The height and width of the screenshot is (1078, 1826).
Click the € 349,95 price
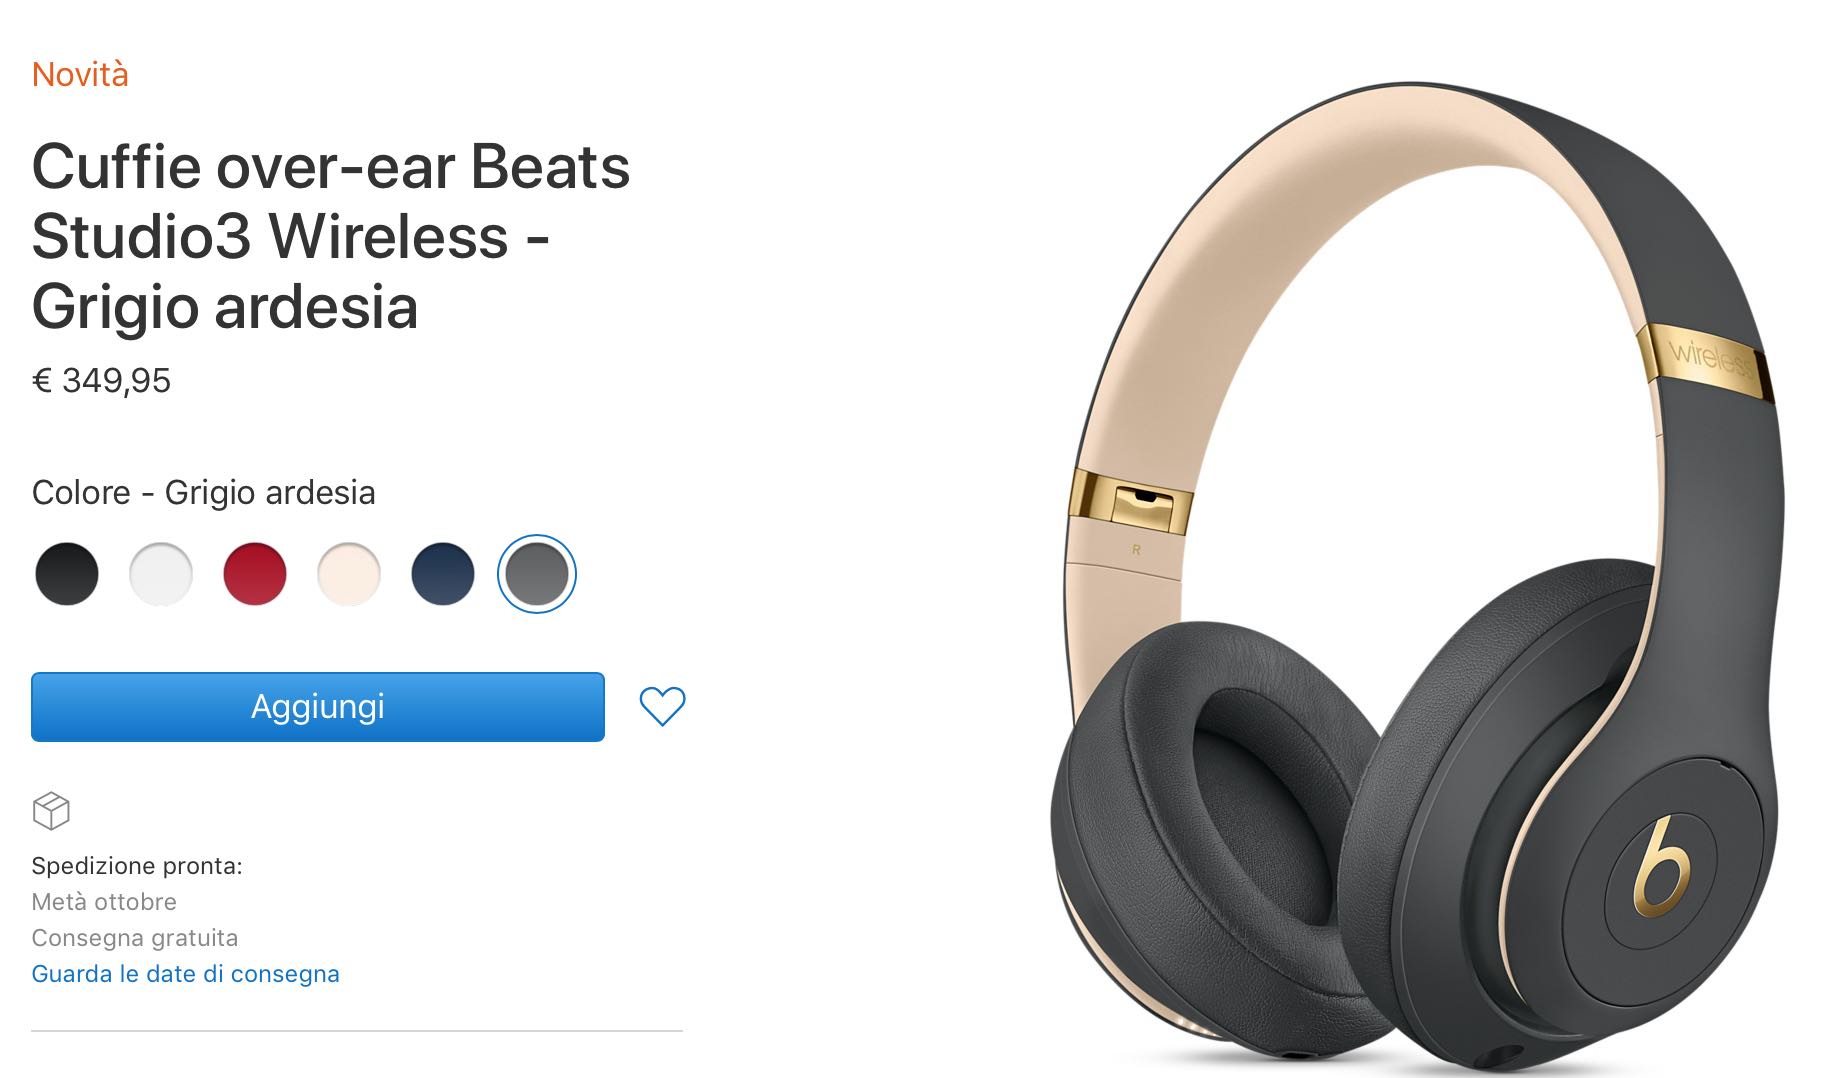coord(101,381)
